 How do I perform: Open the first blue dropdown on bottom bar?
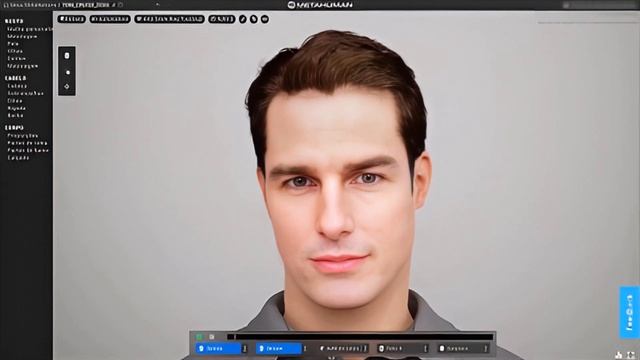pos(218,348)
